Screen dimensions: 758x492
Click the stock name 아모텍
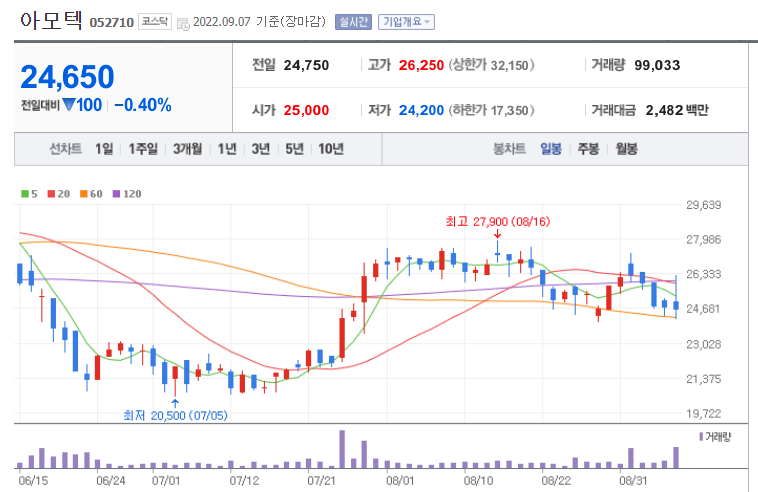(51, 20)
